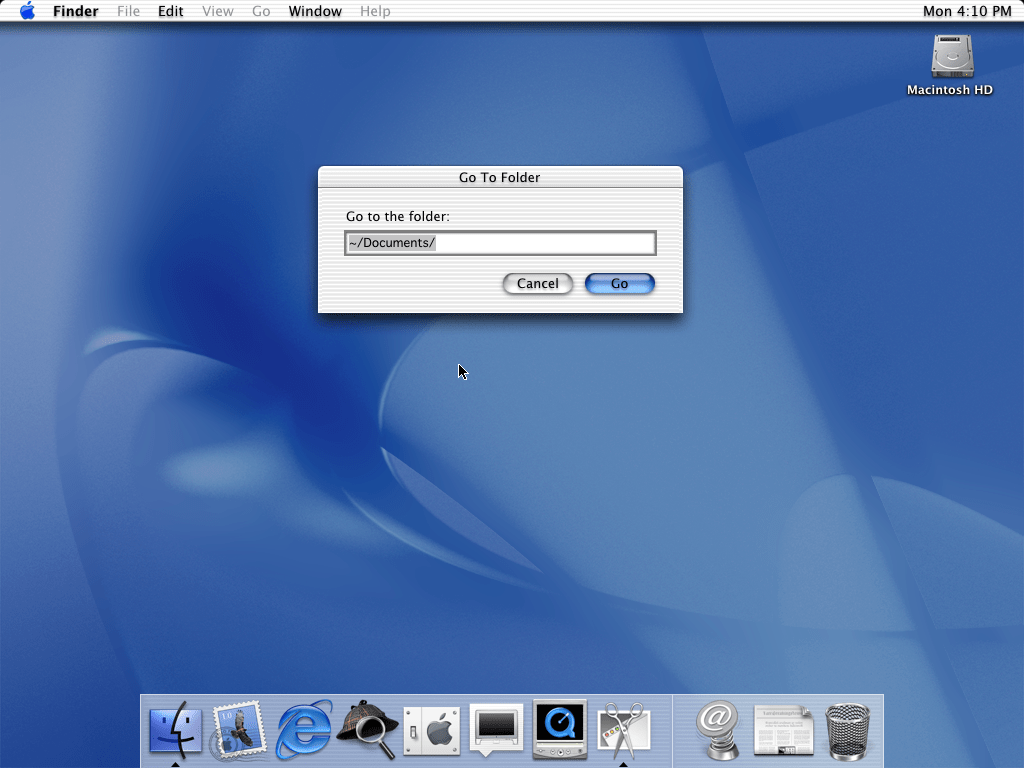The width and height of the screenshot is (1024, 768).
Task: Click the menu bar clock Mon 4:10 PM
Action: [x=967, y=11]
